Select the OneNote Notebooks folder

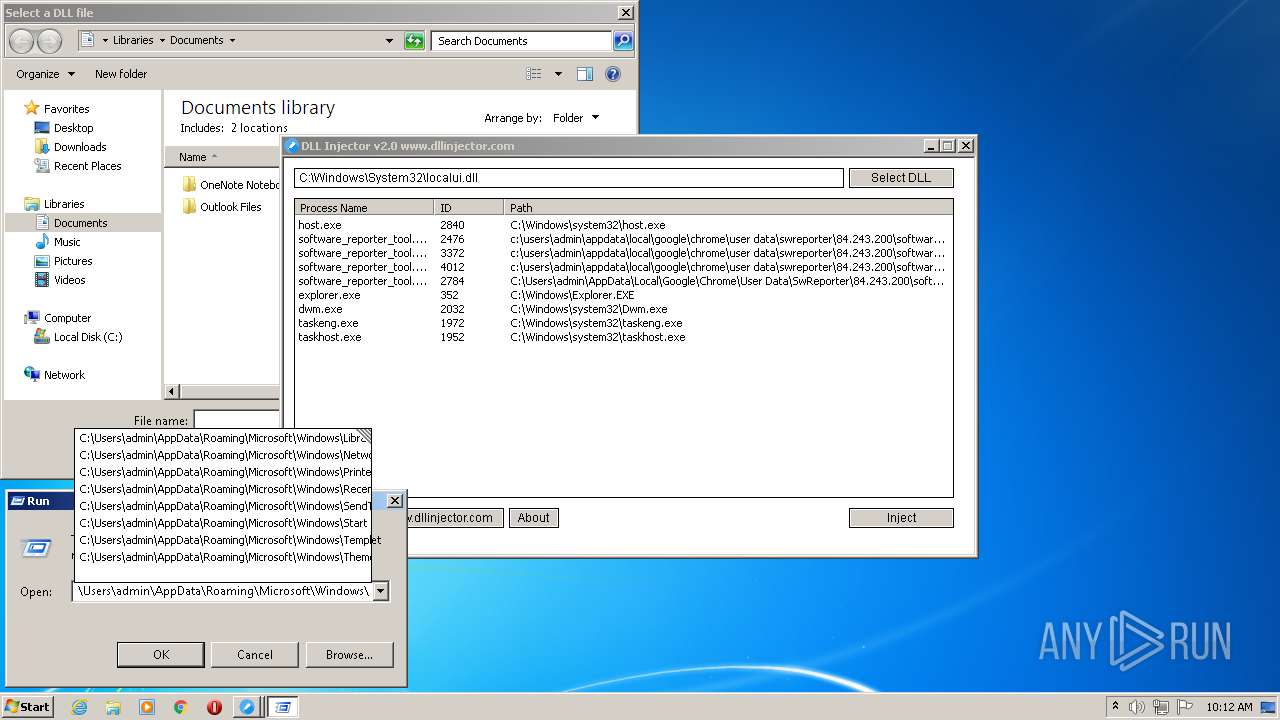pos(230,185)
